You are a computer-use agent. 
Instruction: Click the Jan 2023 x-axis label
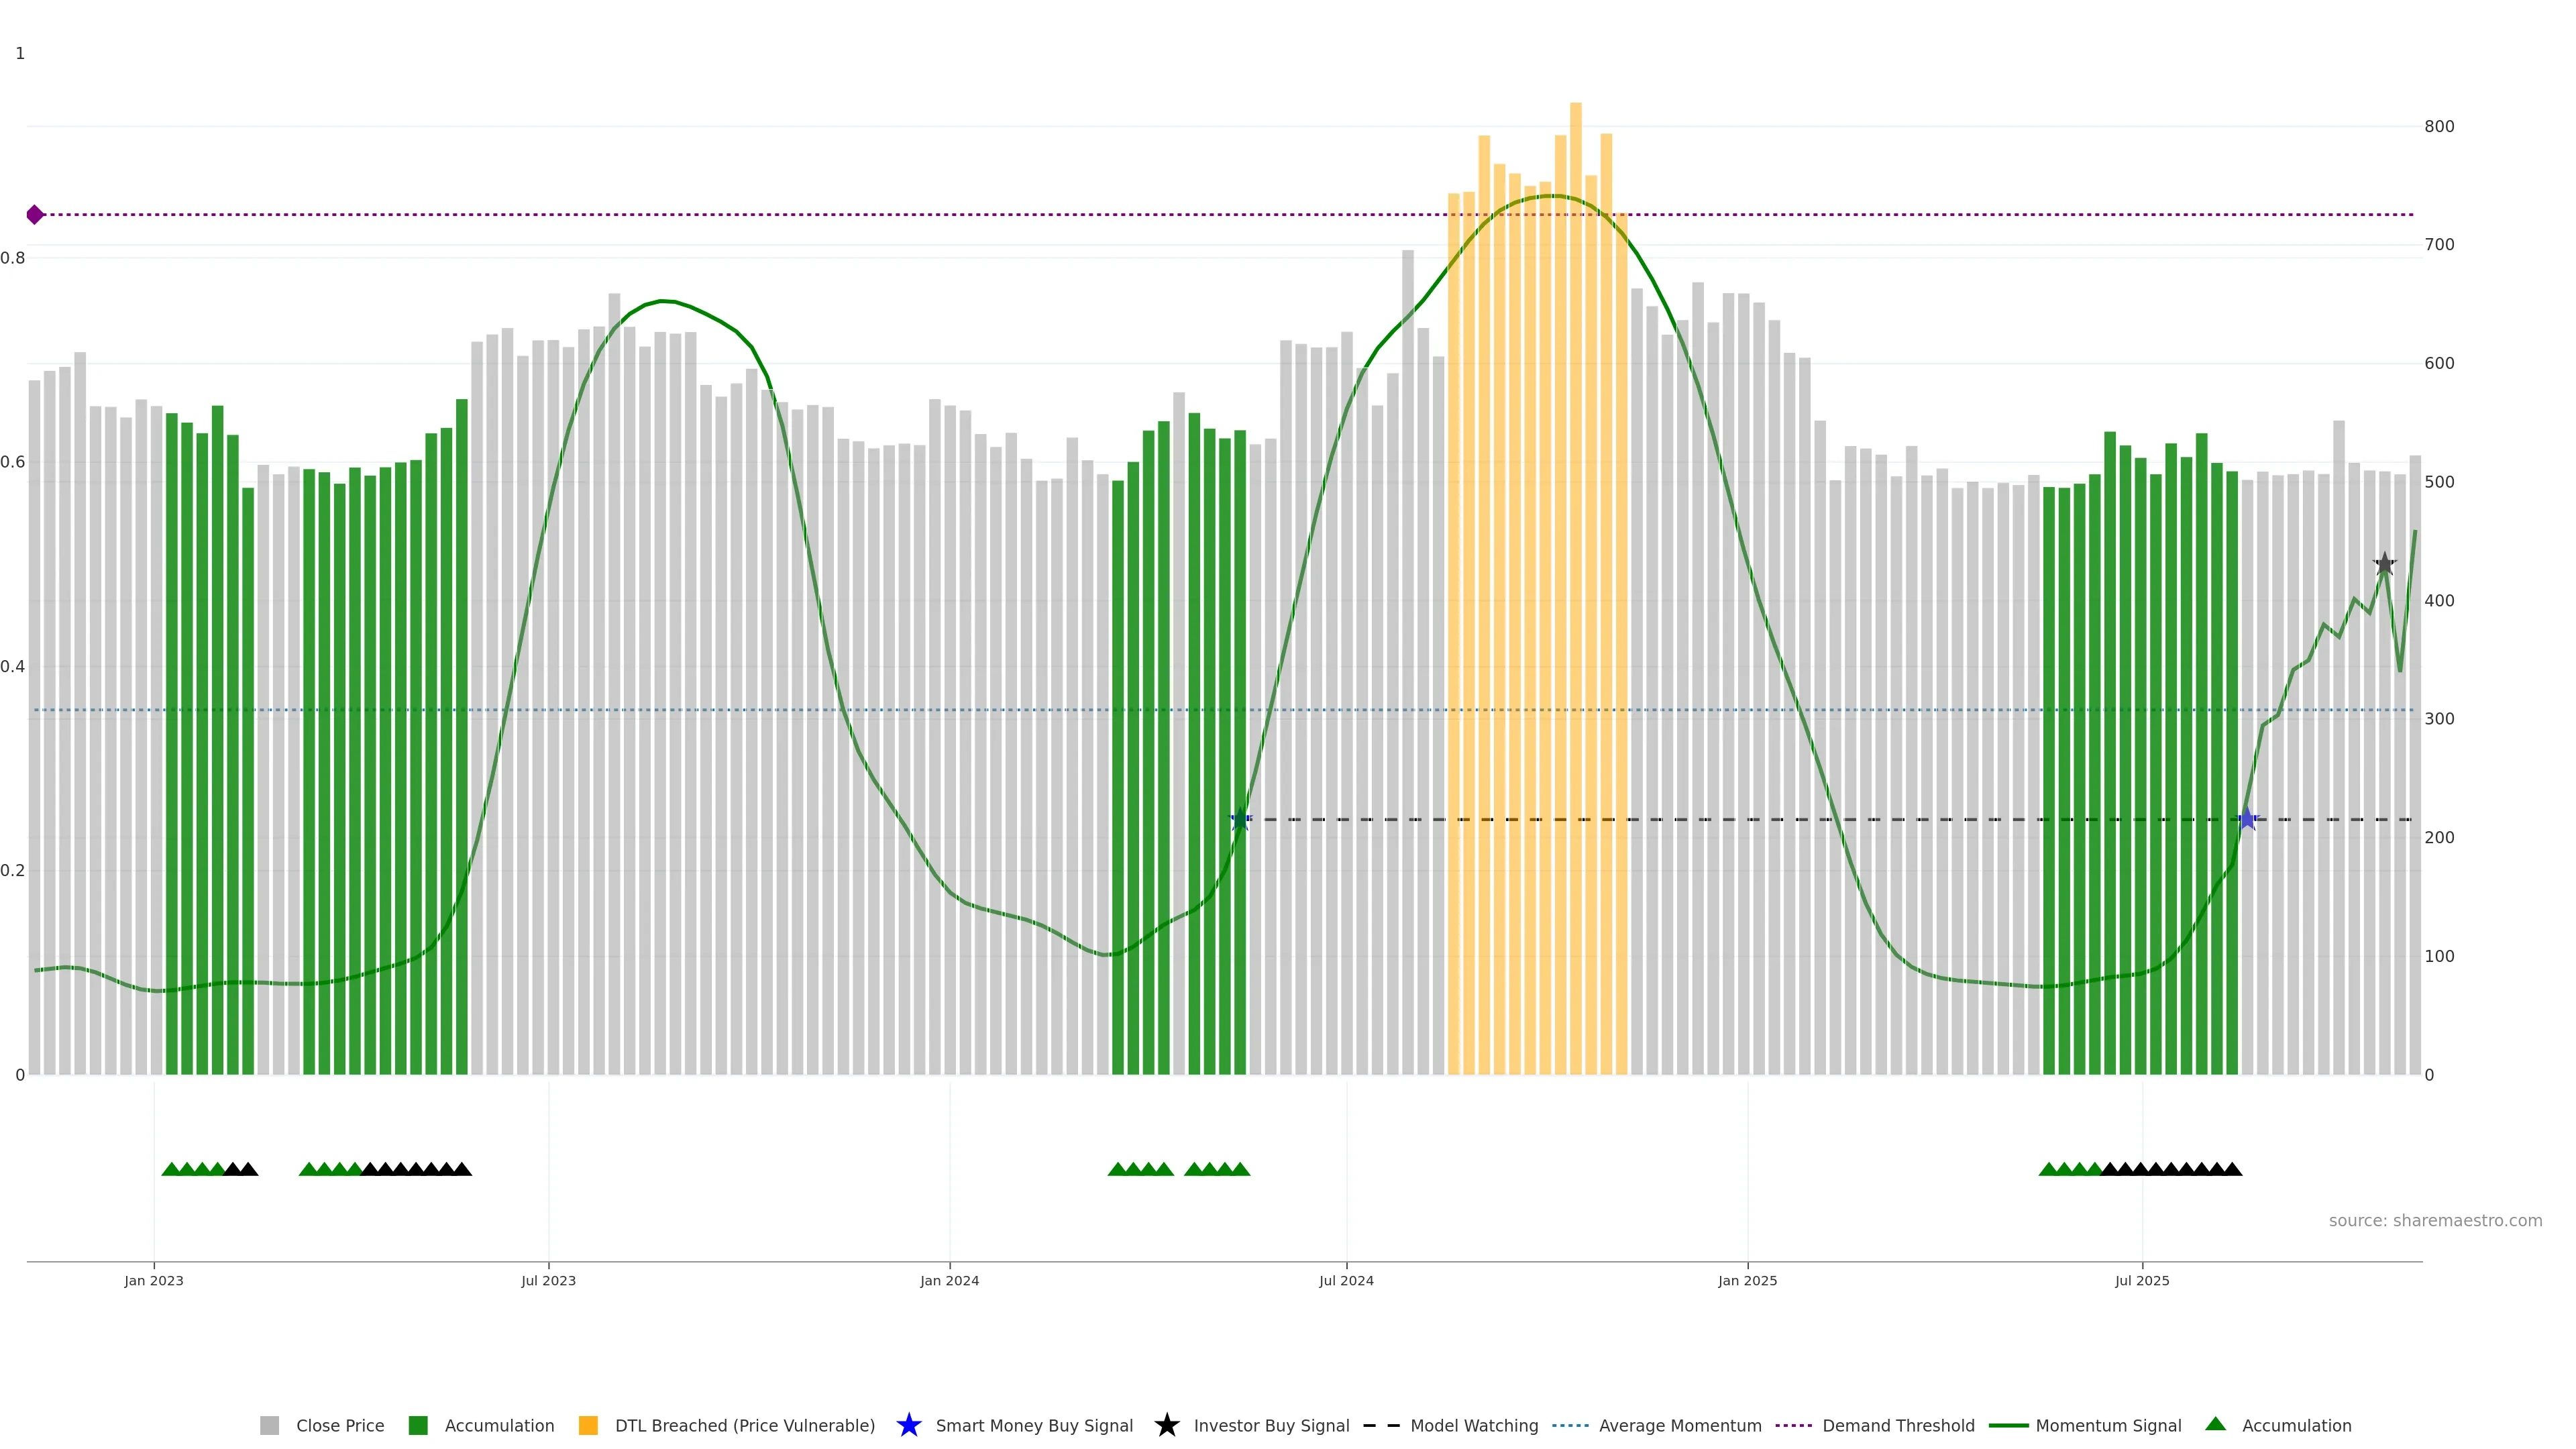154,1281
